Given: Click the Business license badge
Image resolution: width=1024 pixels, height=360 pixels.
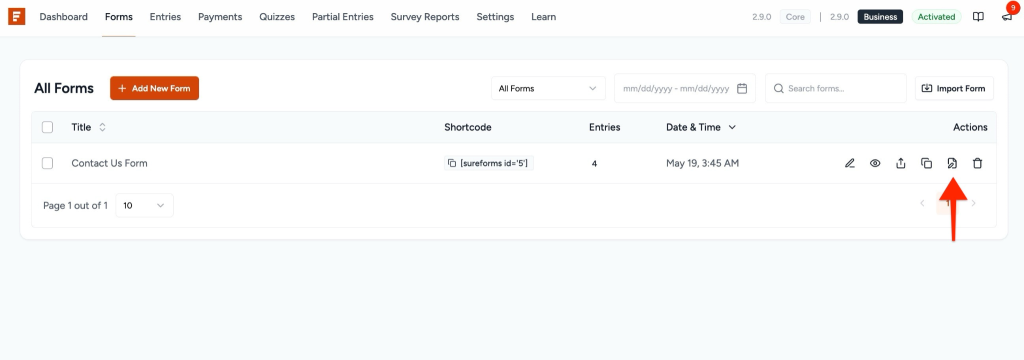Looking at the screenshot, I should click(x=880, y=17).
